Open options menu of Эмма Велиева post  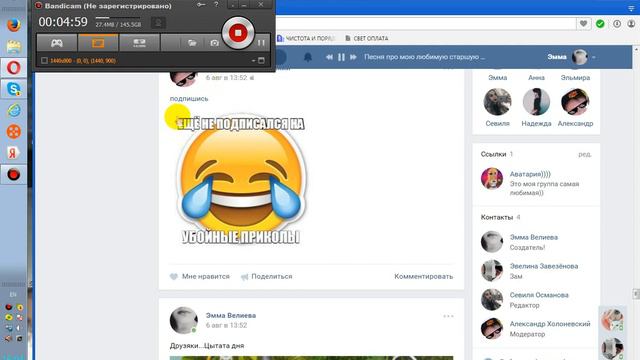(448, 316)
